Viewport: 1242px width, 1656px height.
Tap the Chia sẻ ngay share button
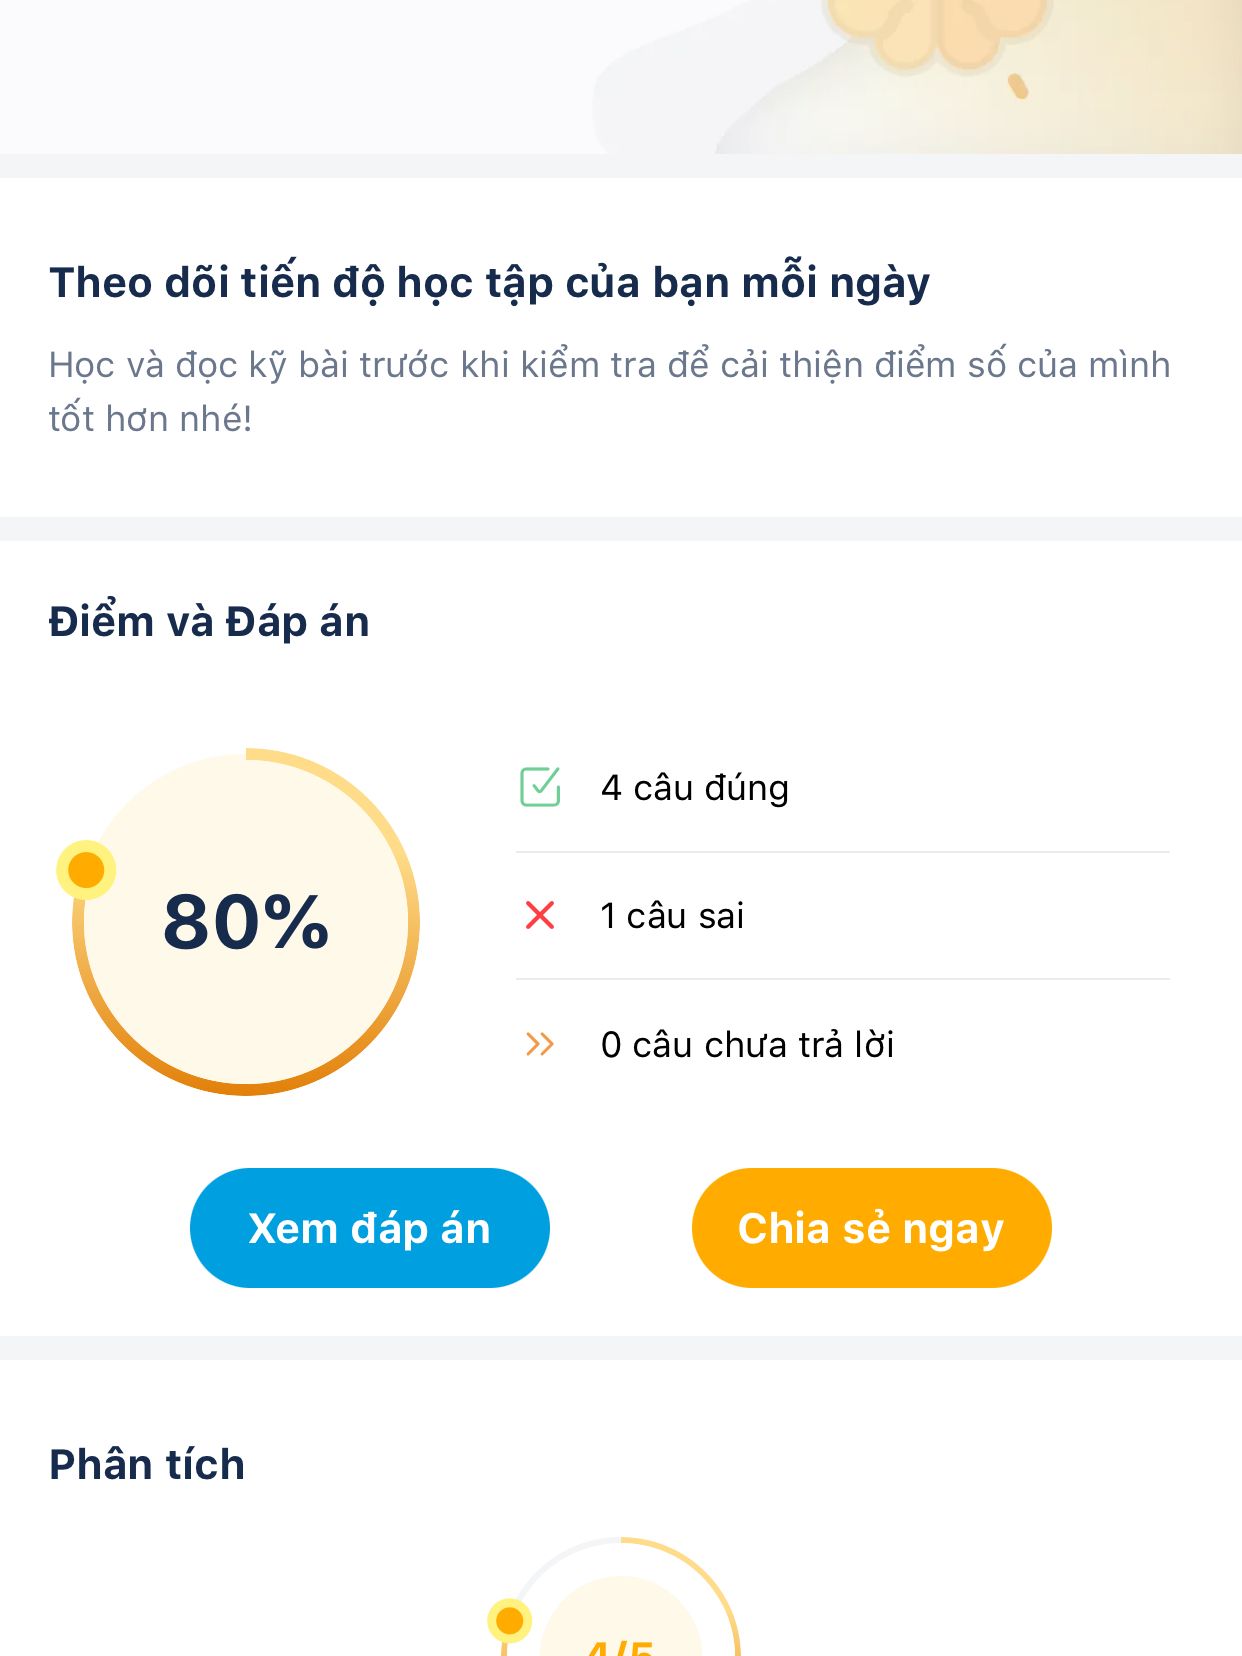click(x=871, y=1228)
